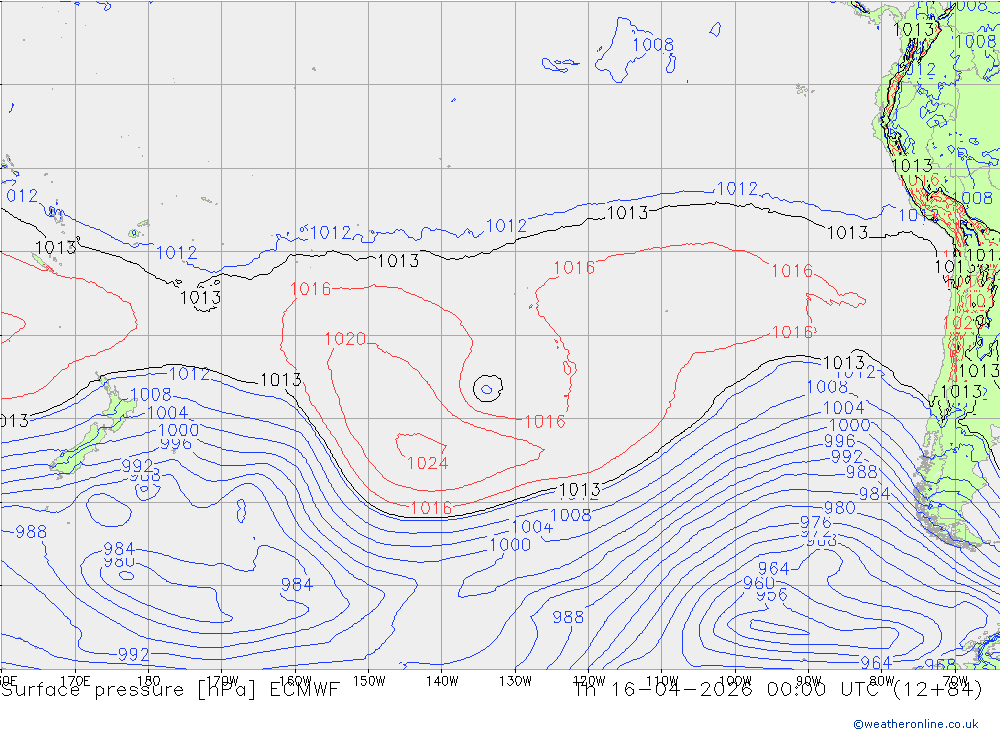Click the '16-04-2026 00:00 UTC (12+84)' timestamp
1000x733 pixels.
click(x=796, y=690)
